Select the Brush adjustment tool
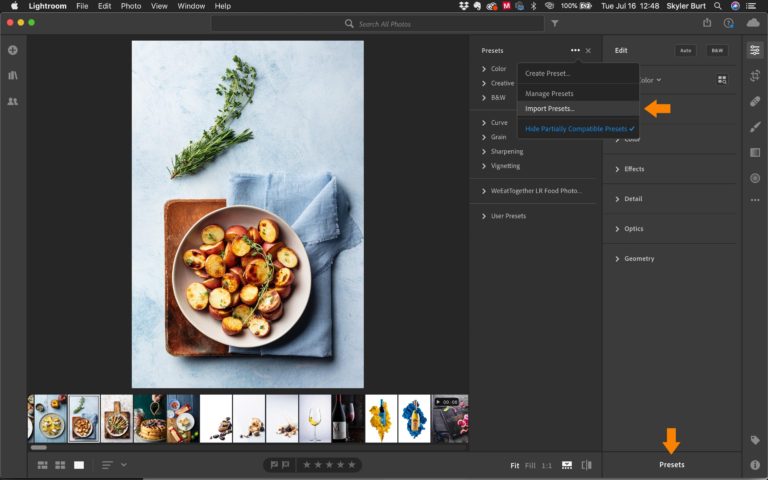 click(x=755, y=127)
